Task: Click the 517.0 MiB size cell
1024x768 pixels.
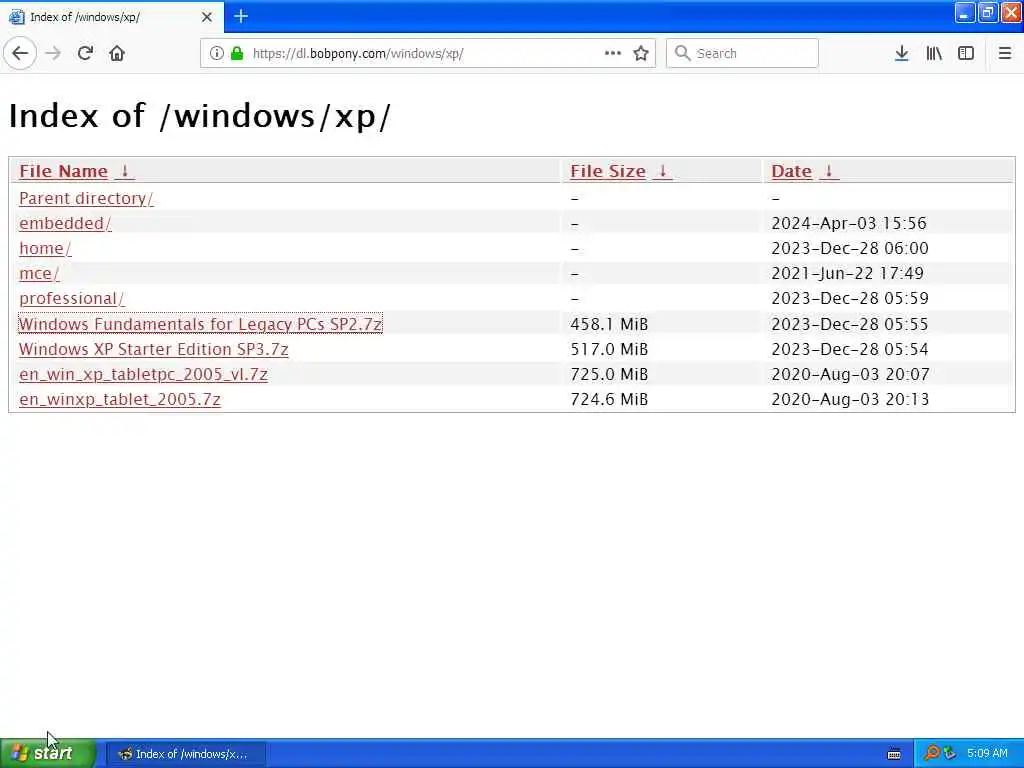Action: click(x=609, y=349)
